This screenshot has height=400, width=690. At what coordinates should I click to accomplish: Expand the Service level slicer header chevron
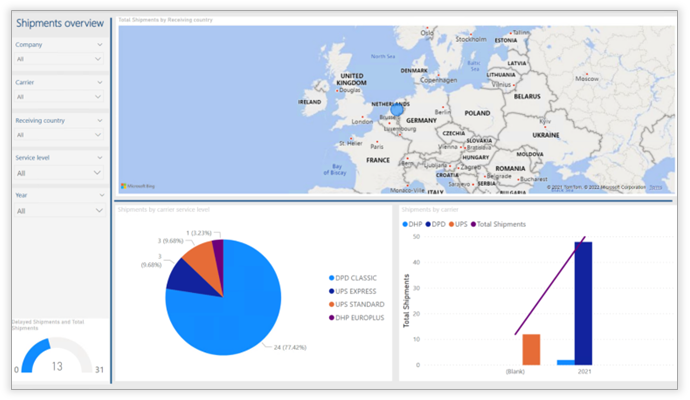[x=100, y=158]
